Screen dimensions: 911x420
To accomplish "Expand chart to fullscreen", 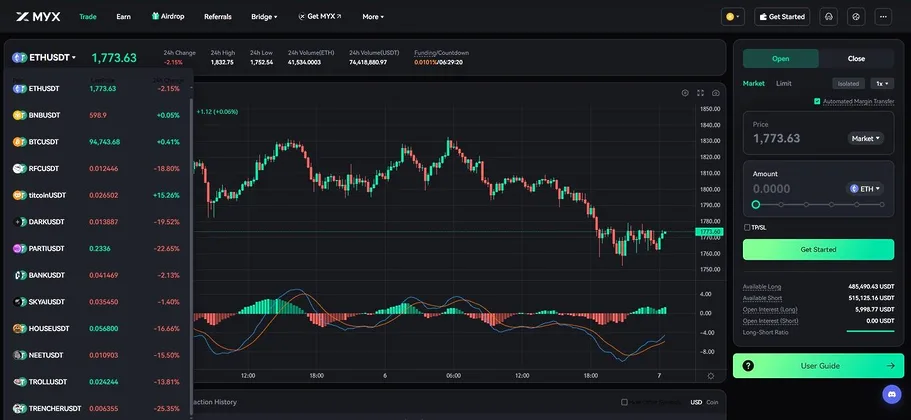I will pyautogui.click(x=700, y=93).
